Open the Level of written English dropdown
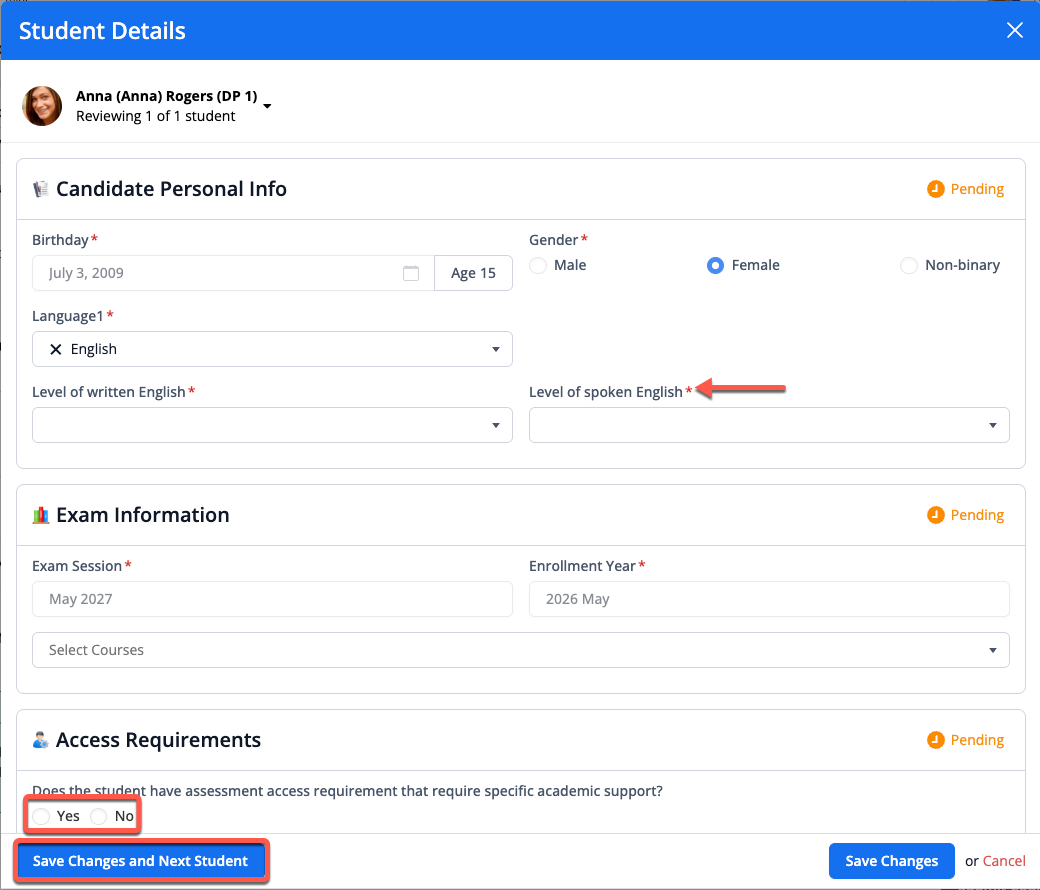The height and width of the screenshot is (890, 1040). point(272,425)
